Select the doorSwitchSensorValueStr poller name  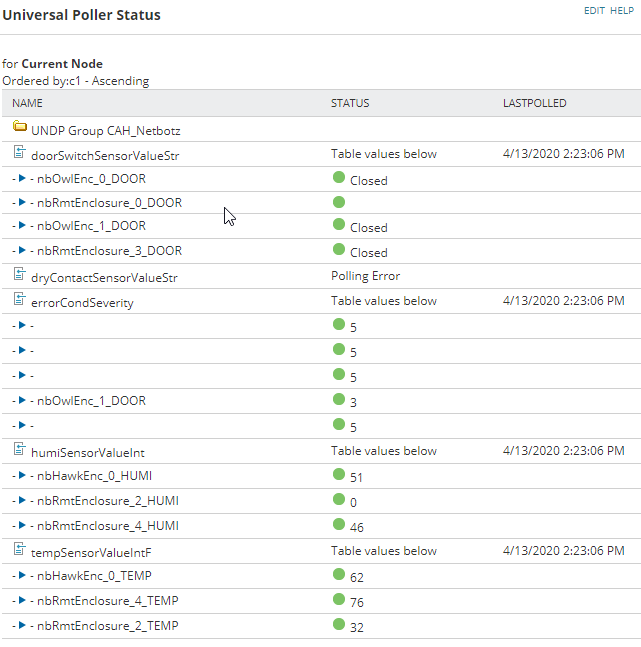pos(105,156)
